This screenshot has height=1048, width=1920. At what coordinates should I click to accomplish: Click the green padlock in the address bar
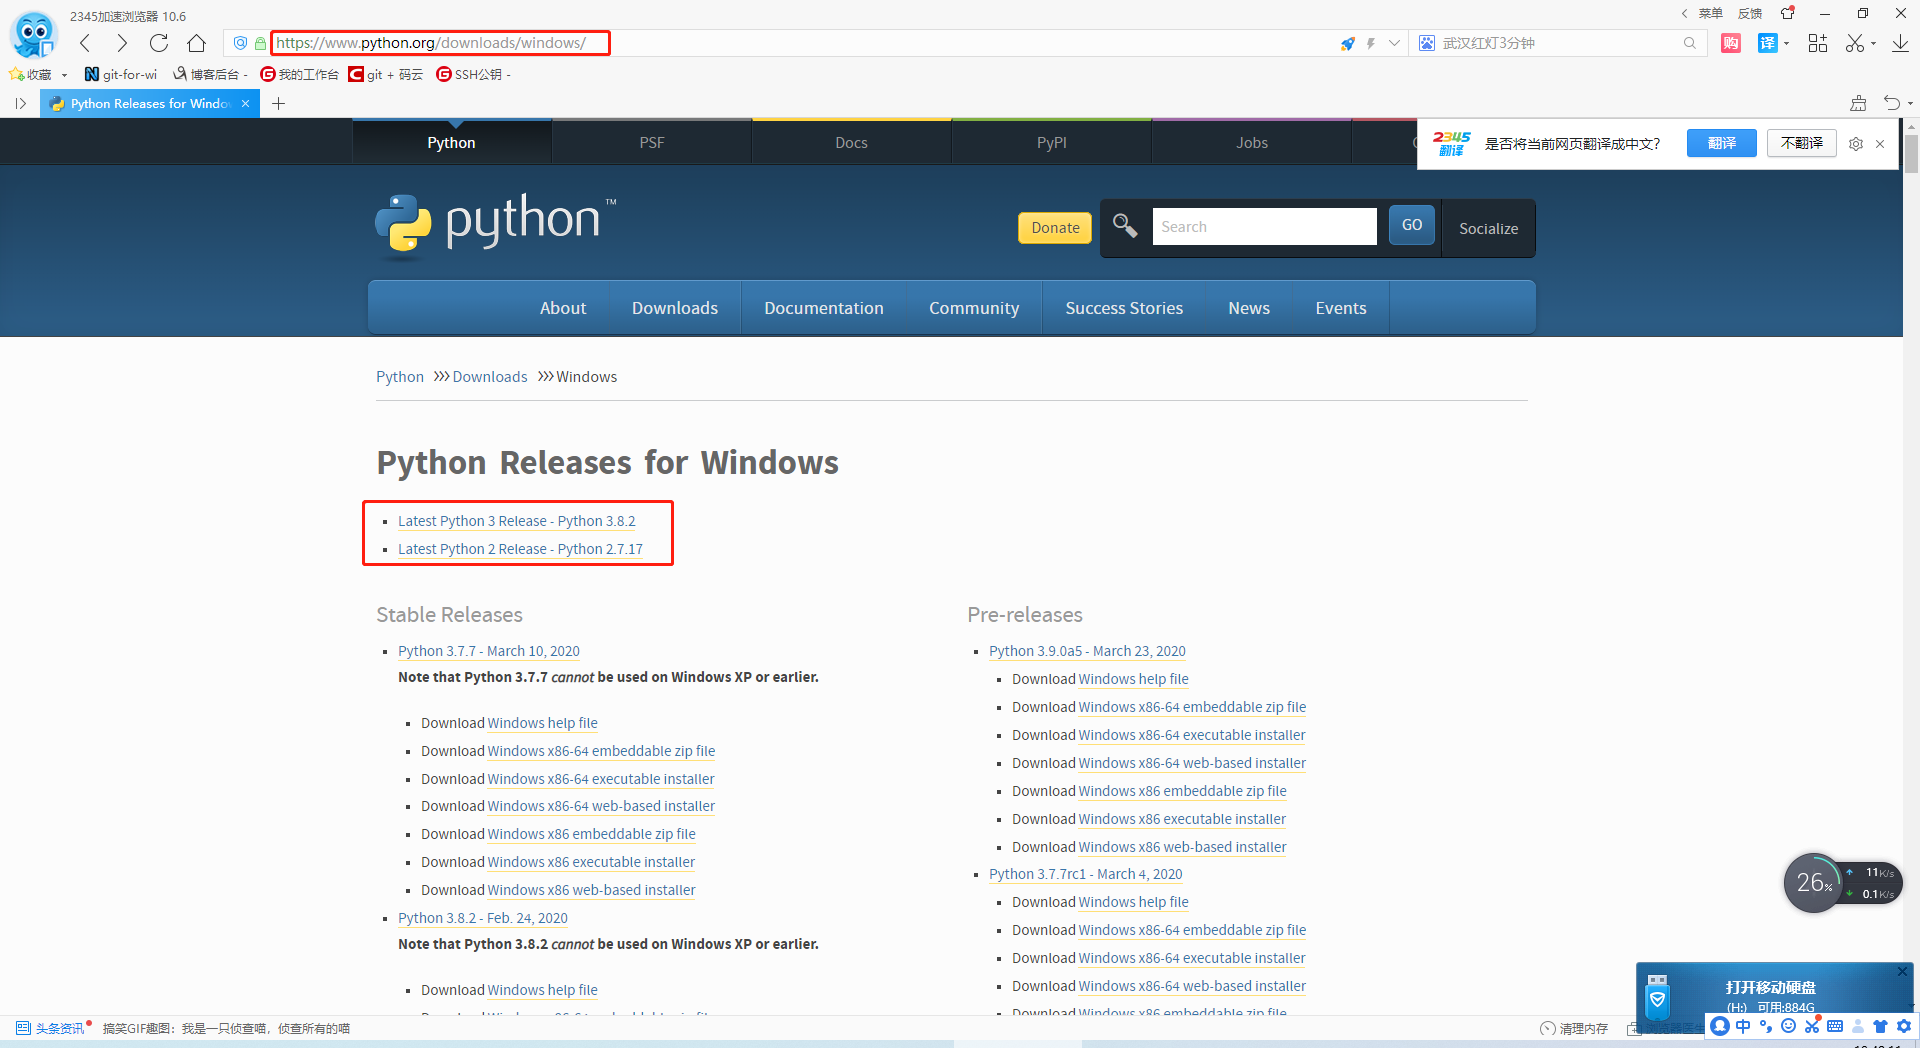tap(260, 43)
